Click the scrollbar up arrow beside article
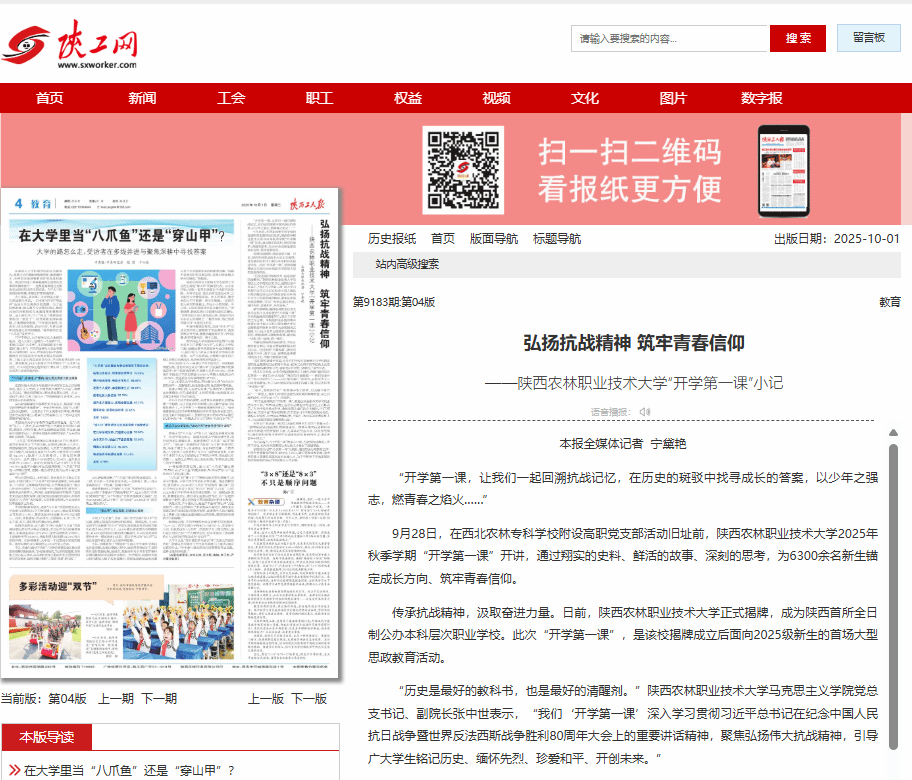 click(x=893, y=422)
